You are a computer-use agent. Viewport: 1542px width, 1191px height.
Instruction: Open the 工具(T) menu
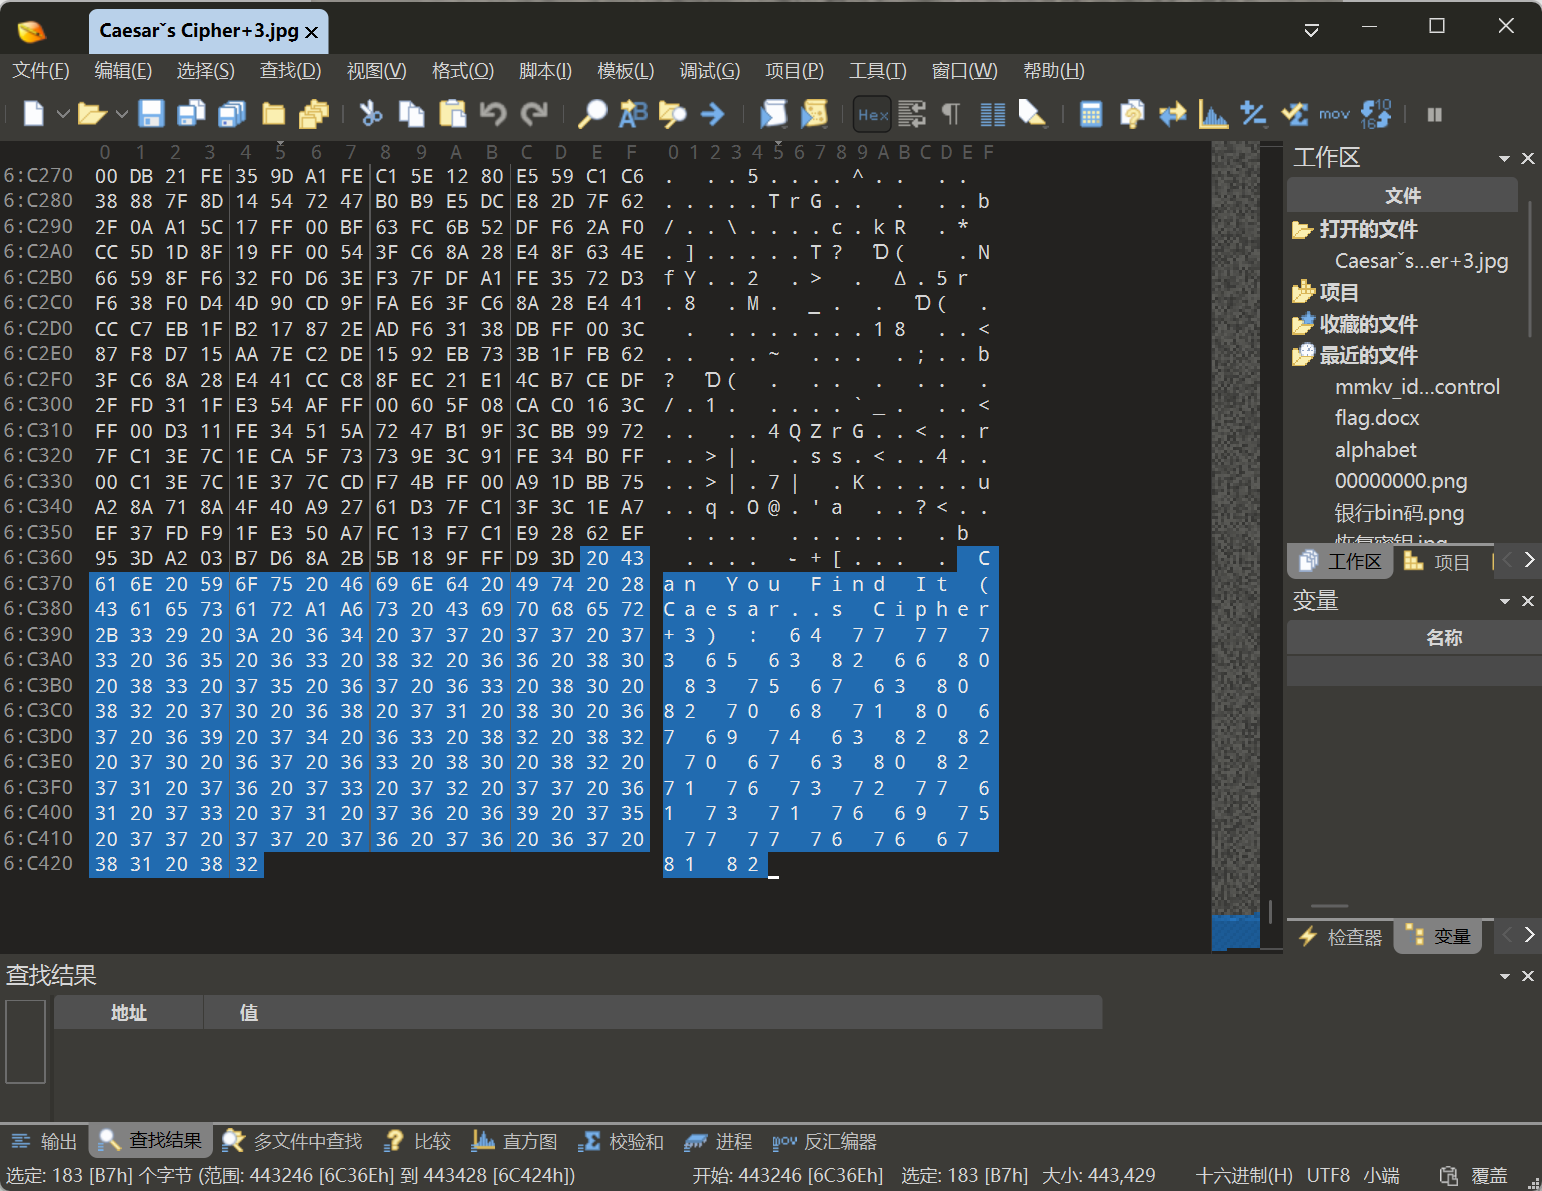tap(877, 71)
